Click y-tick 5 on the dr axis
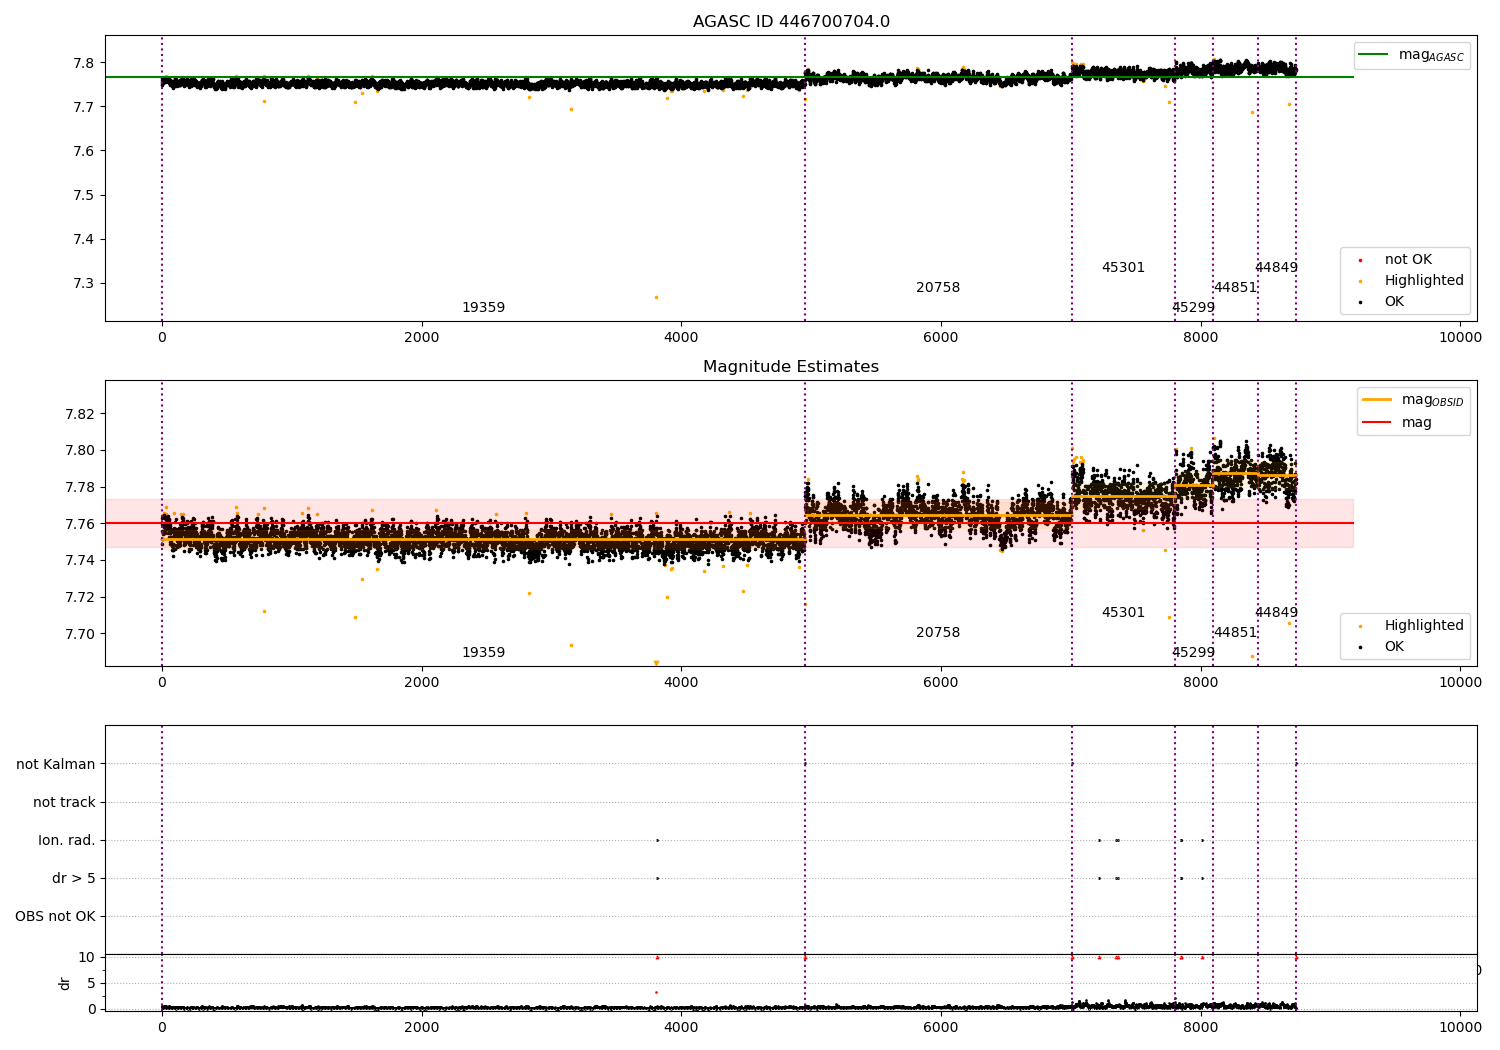 tap(92, 983)
